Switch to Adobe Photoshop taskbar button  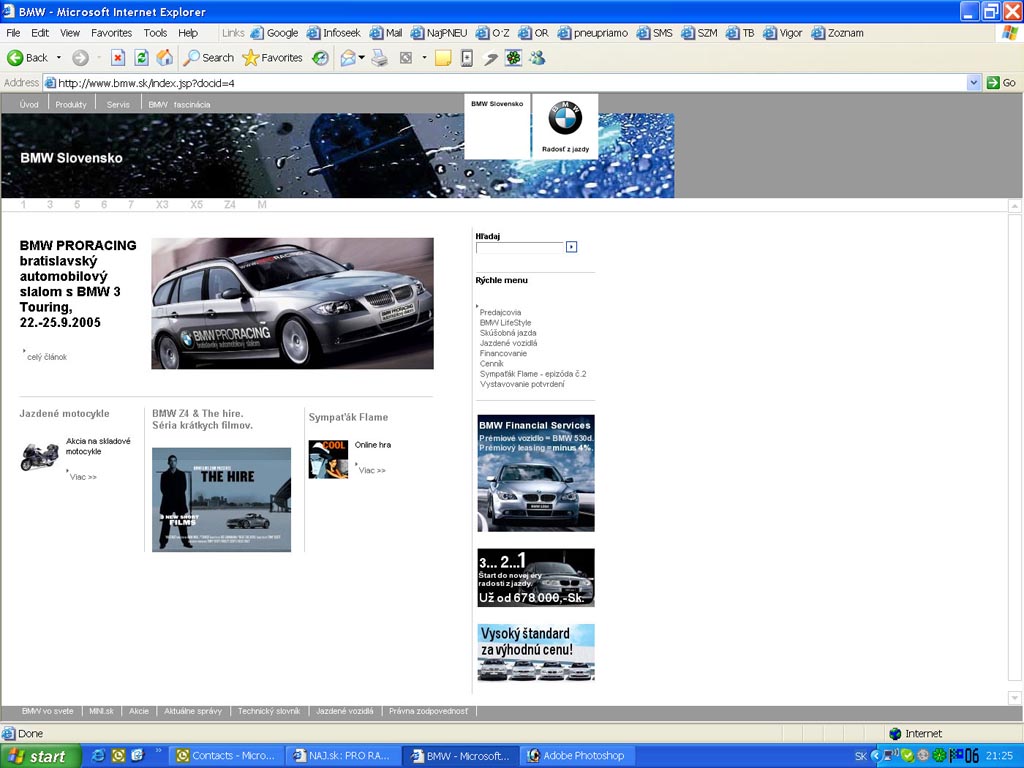click(x=575, y=756)
